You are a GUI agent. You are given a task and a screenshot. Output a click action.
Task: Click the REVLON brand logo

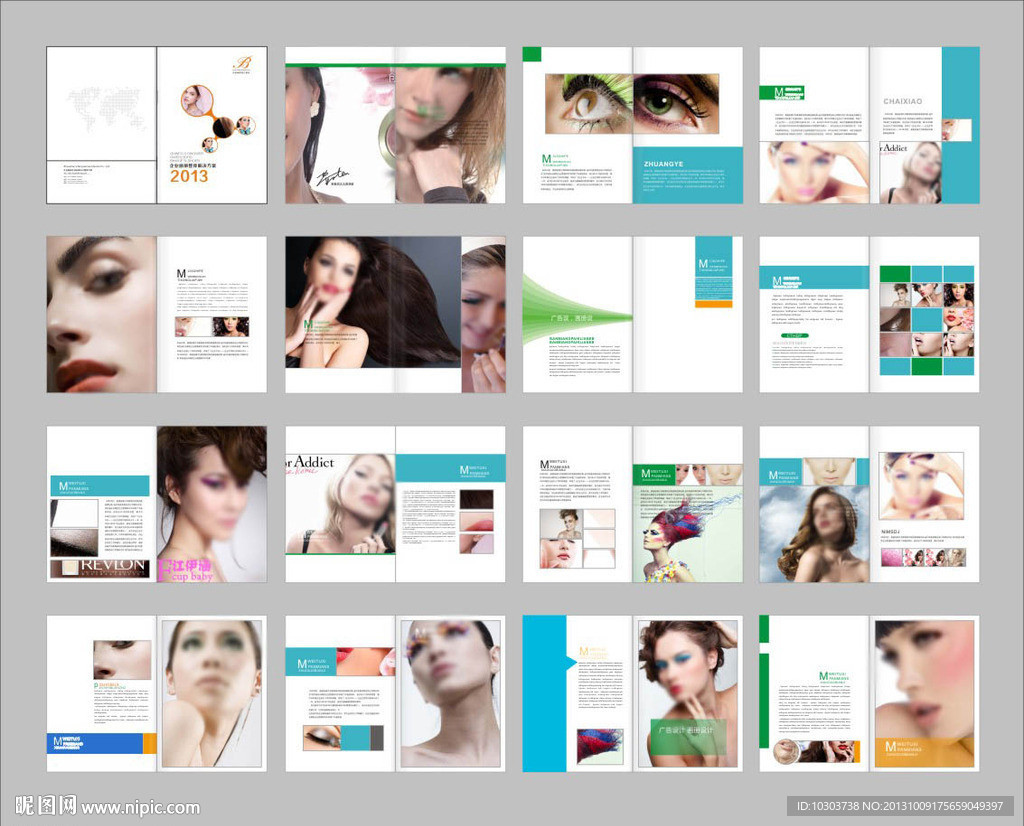pyautogui.click(x=99, y=569)
